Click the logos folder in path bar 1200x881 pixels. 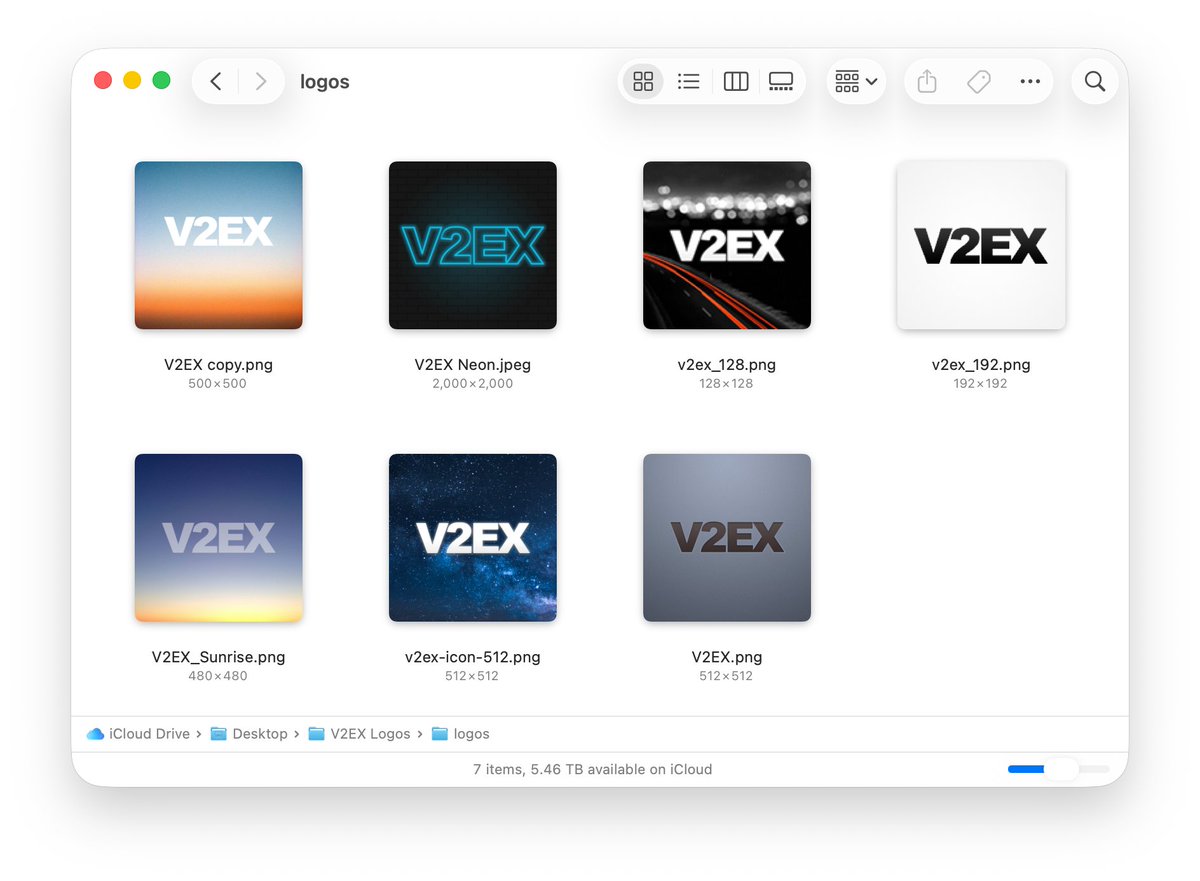tap(461, 734)
